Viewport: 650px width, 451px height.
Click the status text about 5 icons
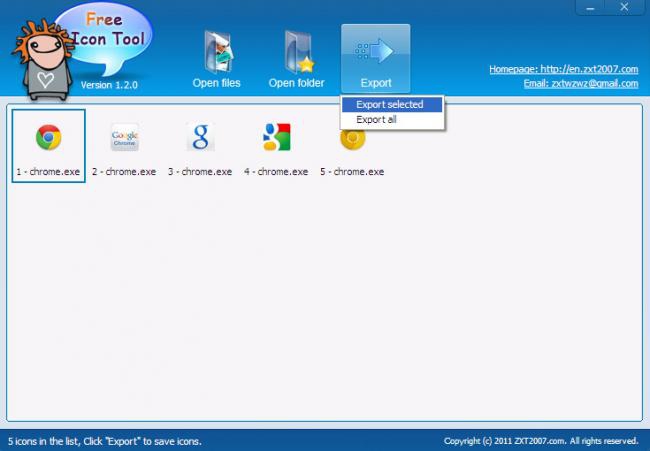point(105,441)
